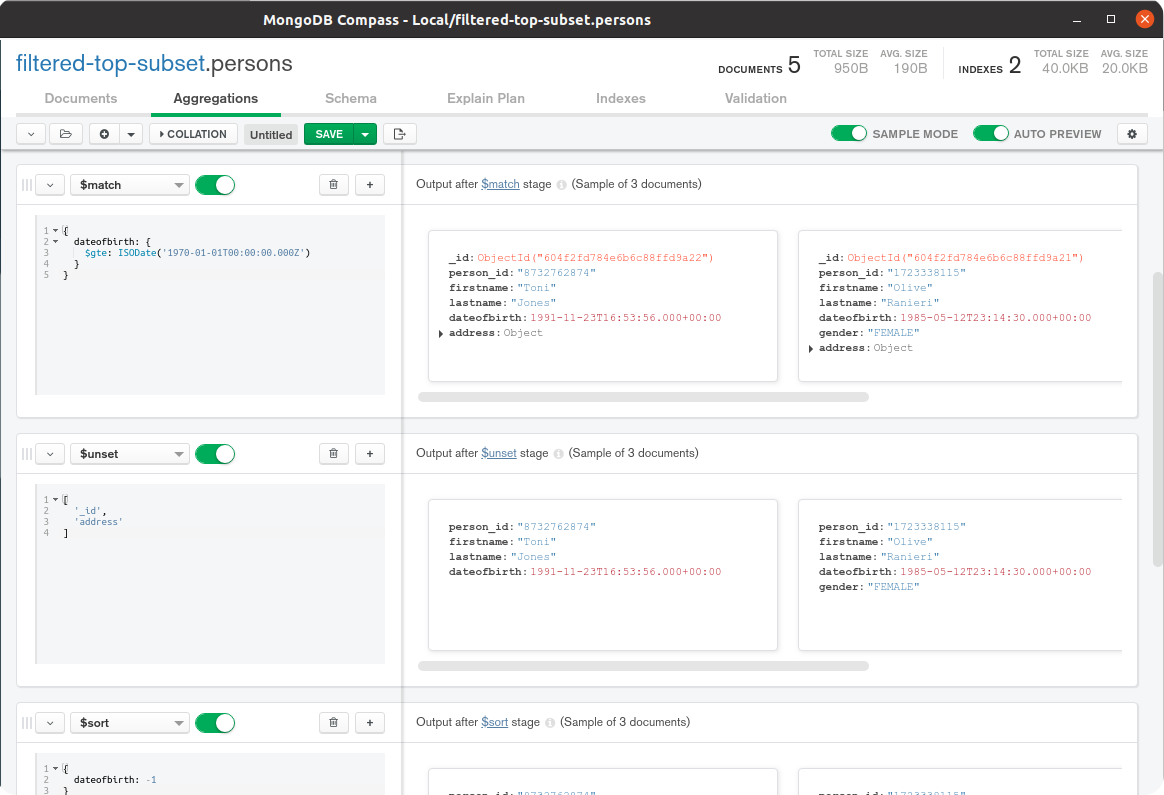Click export pipeline to language icon
1164x795 pixels.
(x=399, y=134)
